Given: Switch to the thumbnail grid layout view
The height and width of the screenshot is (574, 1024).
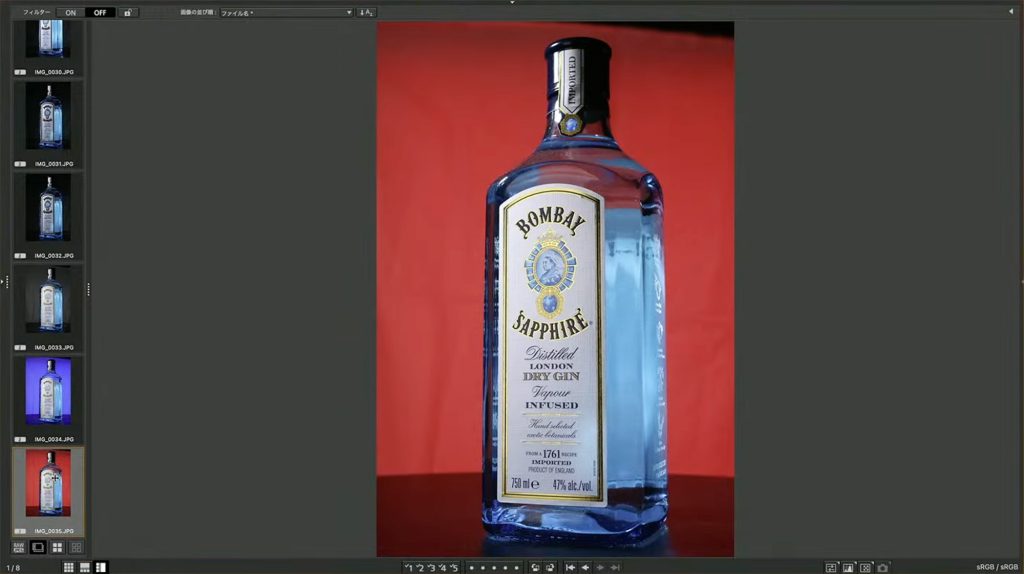Looking at the screenshot, I should coord(69,567).
